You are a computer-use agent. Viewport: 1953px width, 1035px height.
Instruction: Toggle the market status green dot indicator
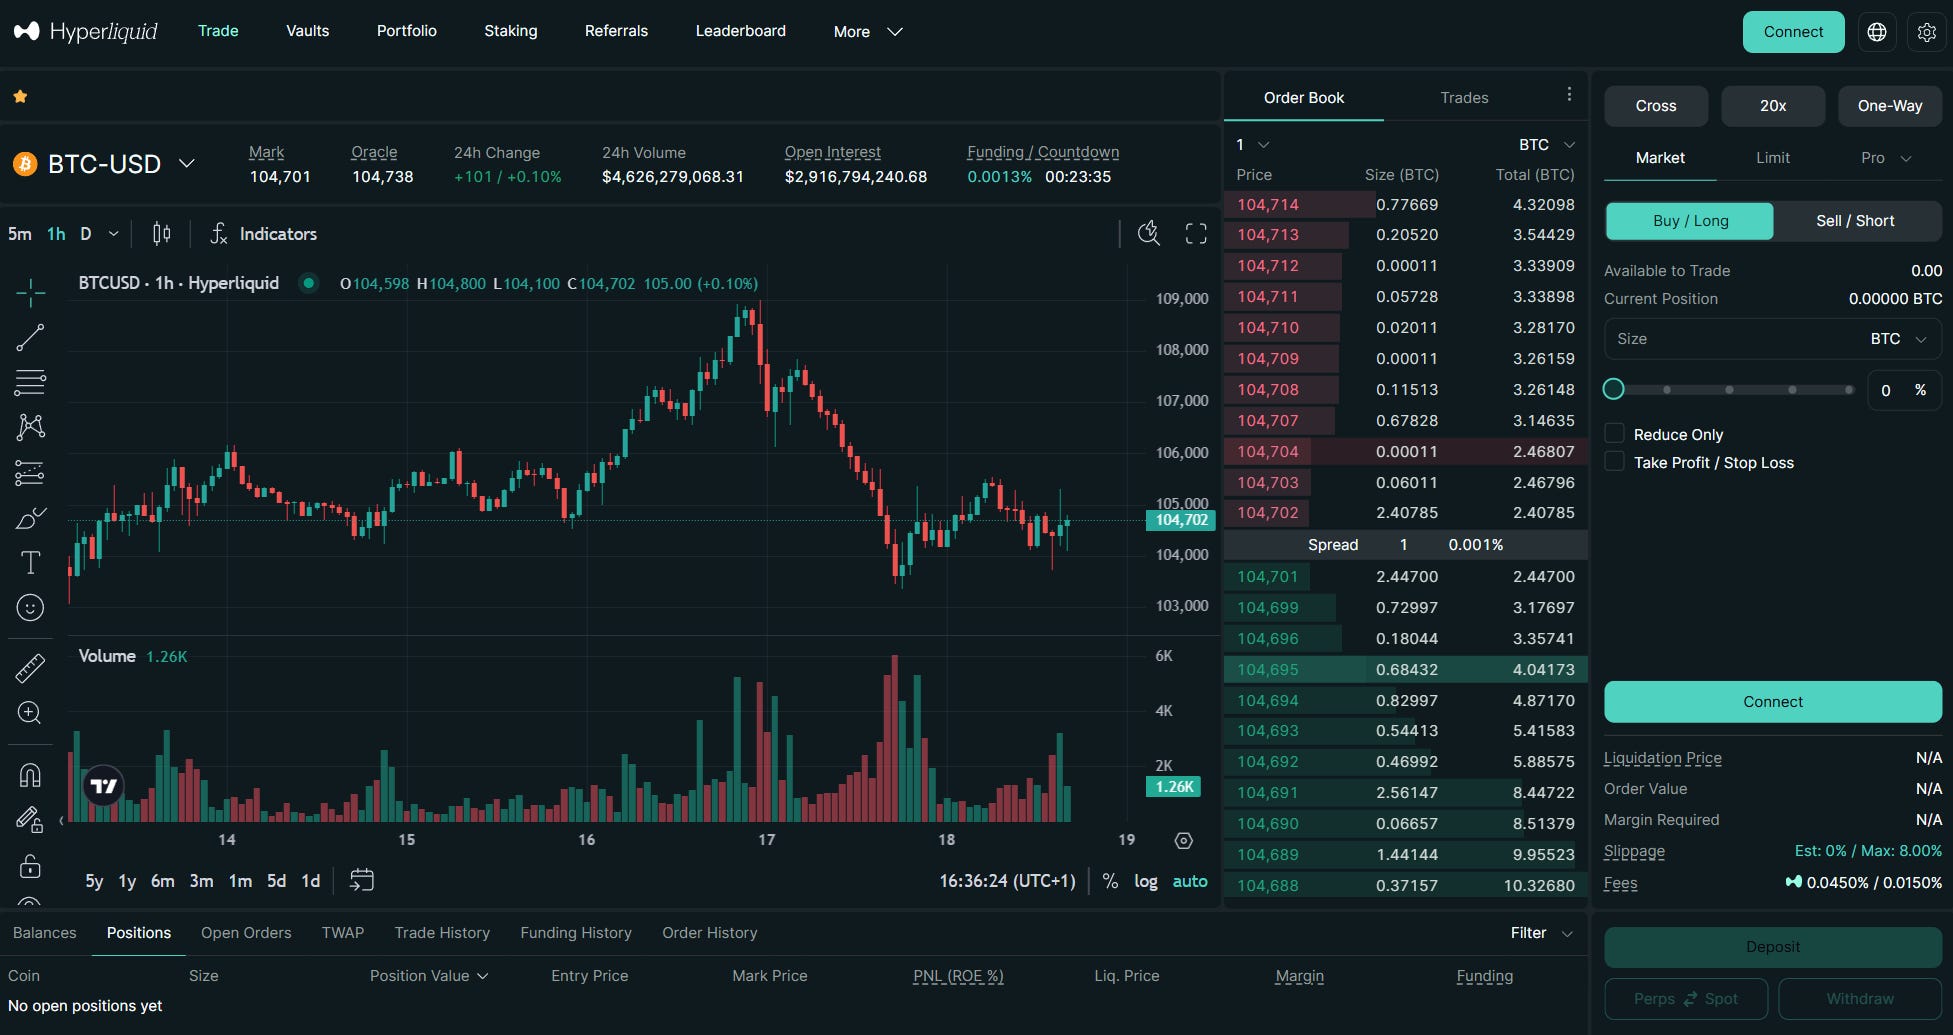click(x=309, y=283)
